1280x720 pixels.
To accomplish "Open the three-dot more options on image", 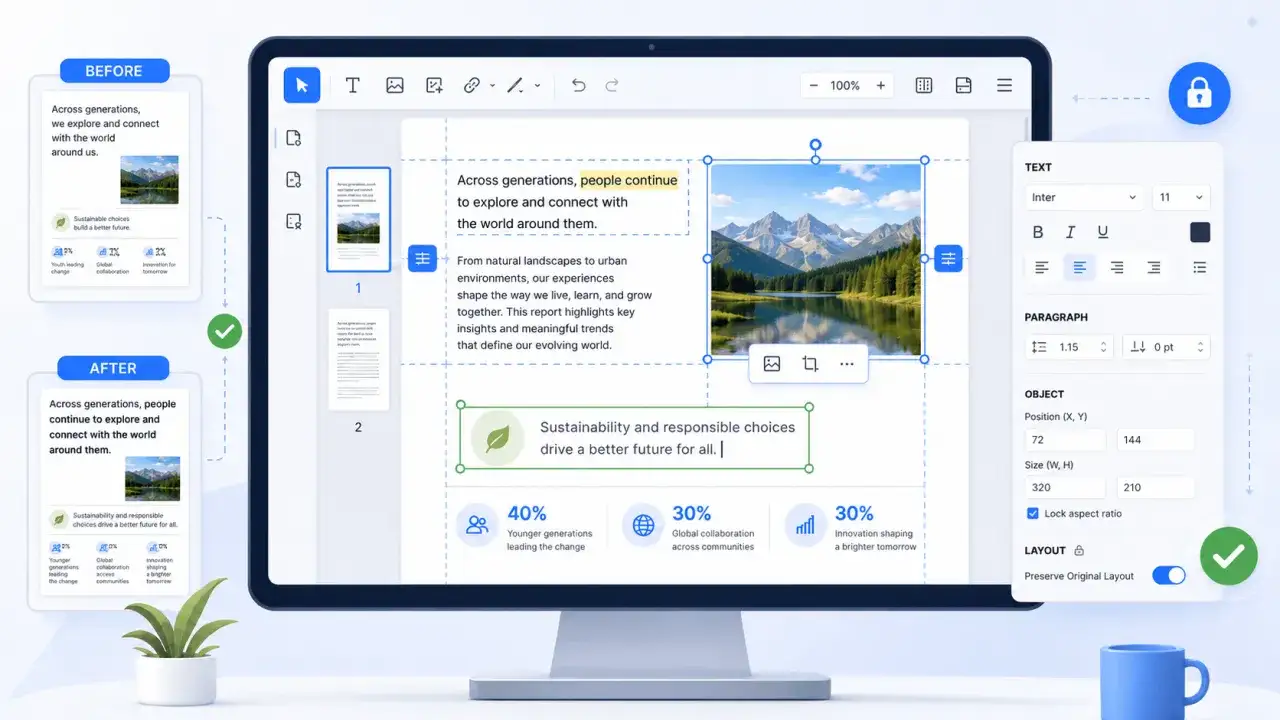I will coord(847,364).
